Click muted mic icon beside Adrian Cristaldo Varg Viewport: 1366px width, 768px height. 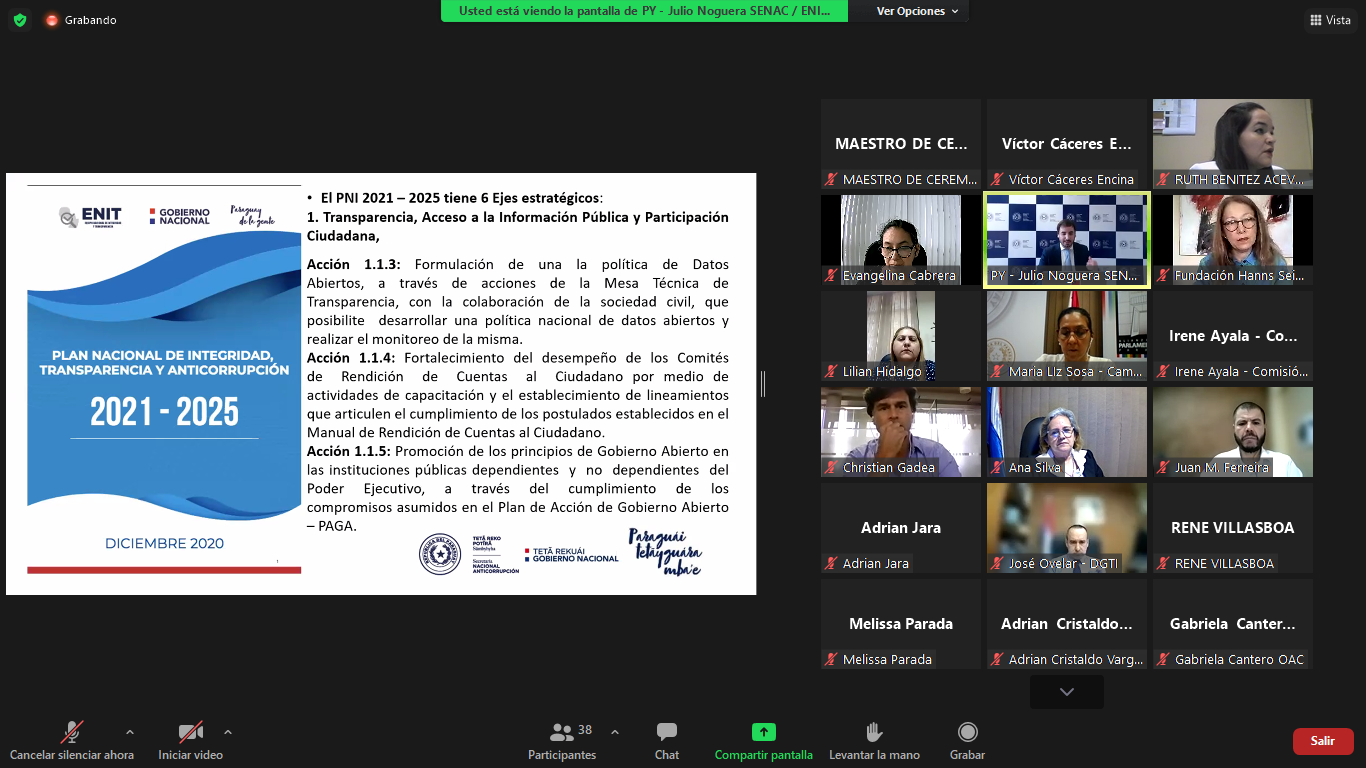997,660
